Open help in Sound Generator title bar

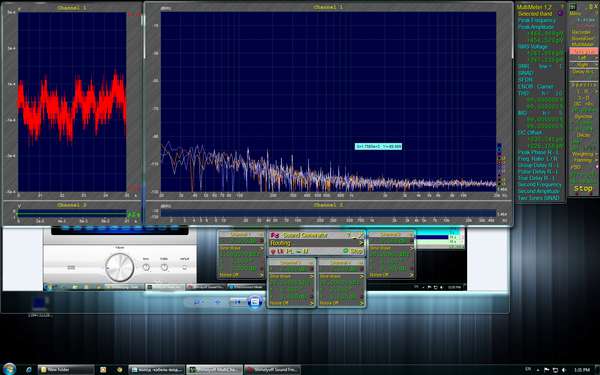[349, 235]
